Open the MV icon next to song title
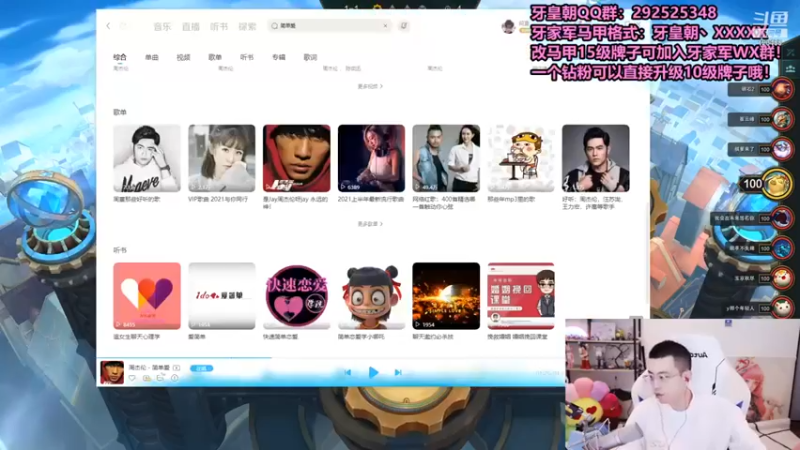 tap(177, 367)
